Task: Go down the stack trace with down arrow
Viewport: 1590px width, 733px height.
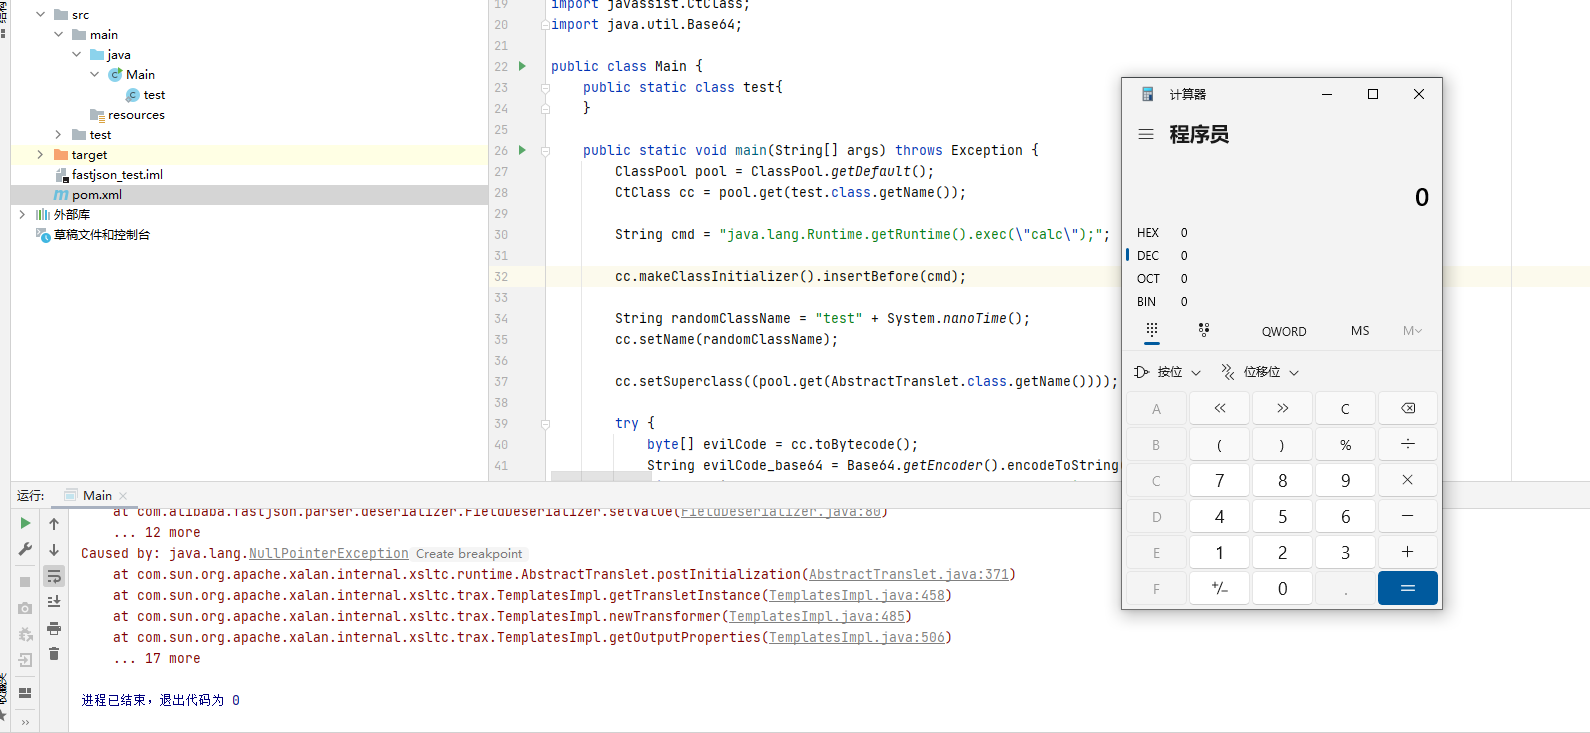Action: [x=54, y=549]
